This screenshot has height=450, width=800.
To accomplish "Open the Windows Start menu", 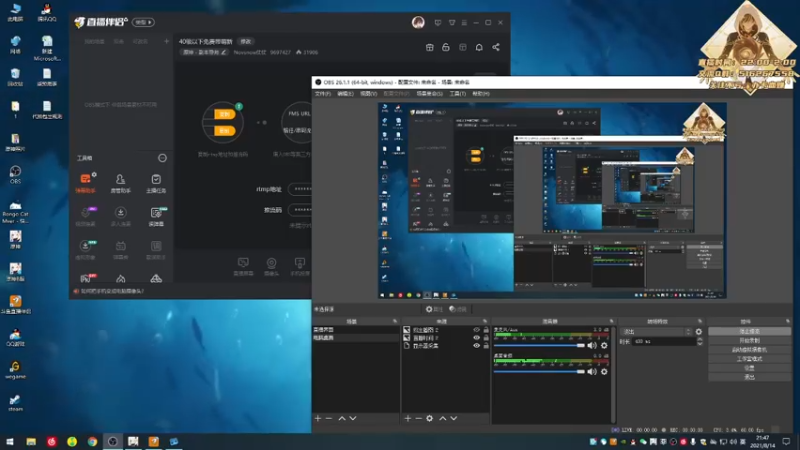I will coord(10,441).
